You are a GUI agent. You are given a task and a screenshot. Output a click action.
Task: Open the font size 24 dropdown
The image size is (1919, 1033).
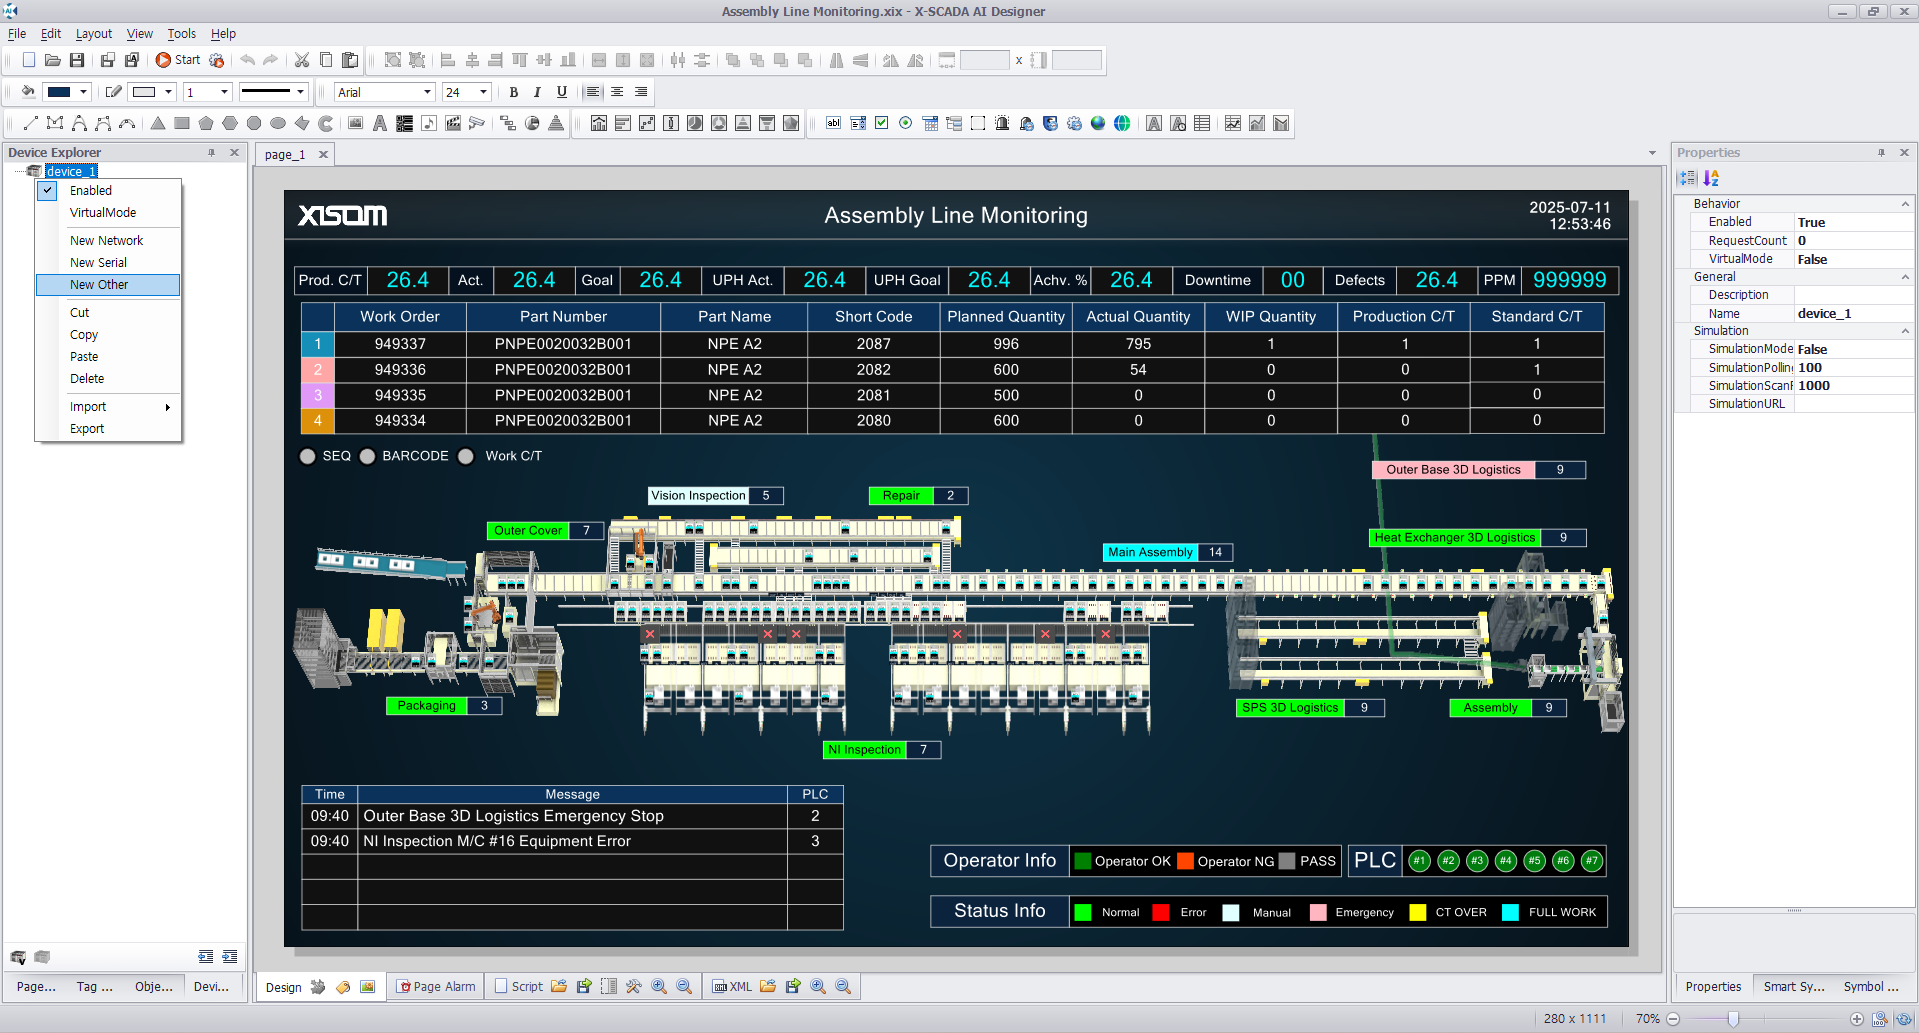[x=484, y=92]
